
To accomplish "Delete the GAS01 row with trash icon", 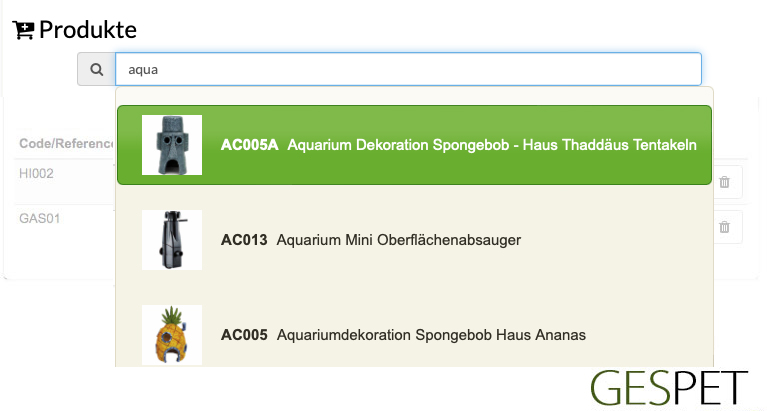I will pyautogui.click(x=724, y=227).
